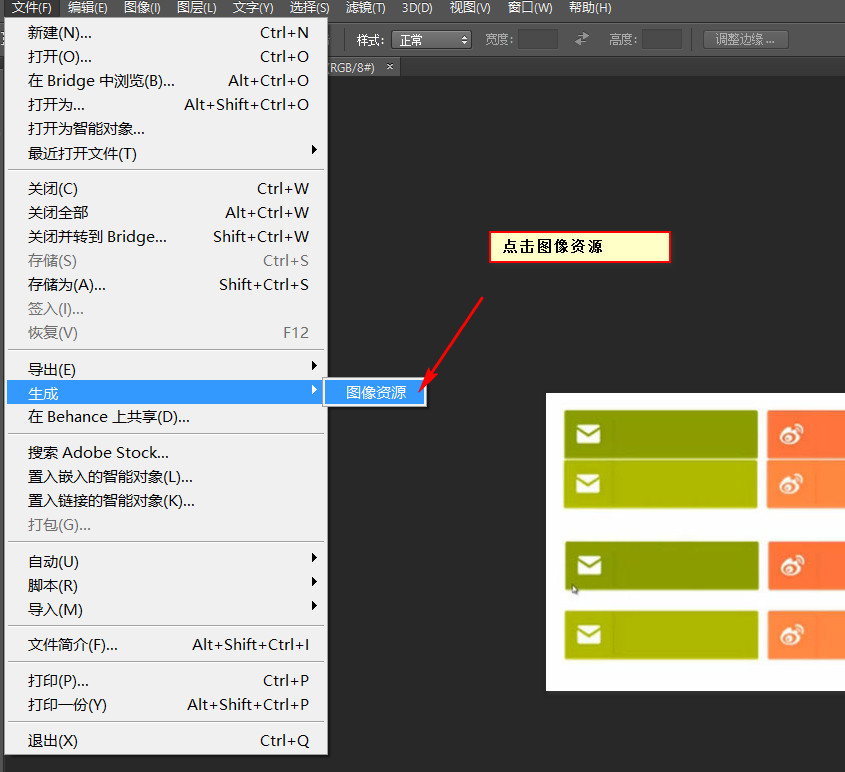Open the 图层(L) layer menu
Image resolution: width=845 pixels, height=772 pixels.
196,8
